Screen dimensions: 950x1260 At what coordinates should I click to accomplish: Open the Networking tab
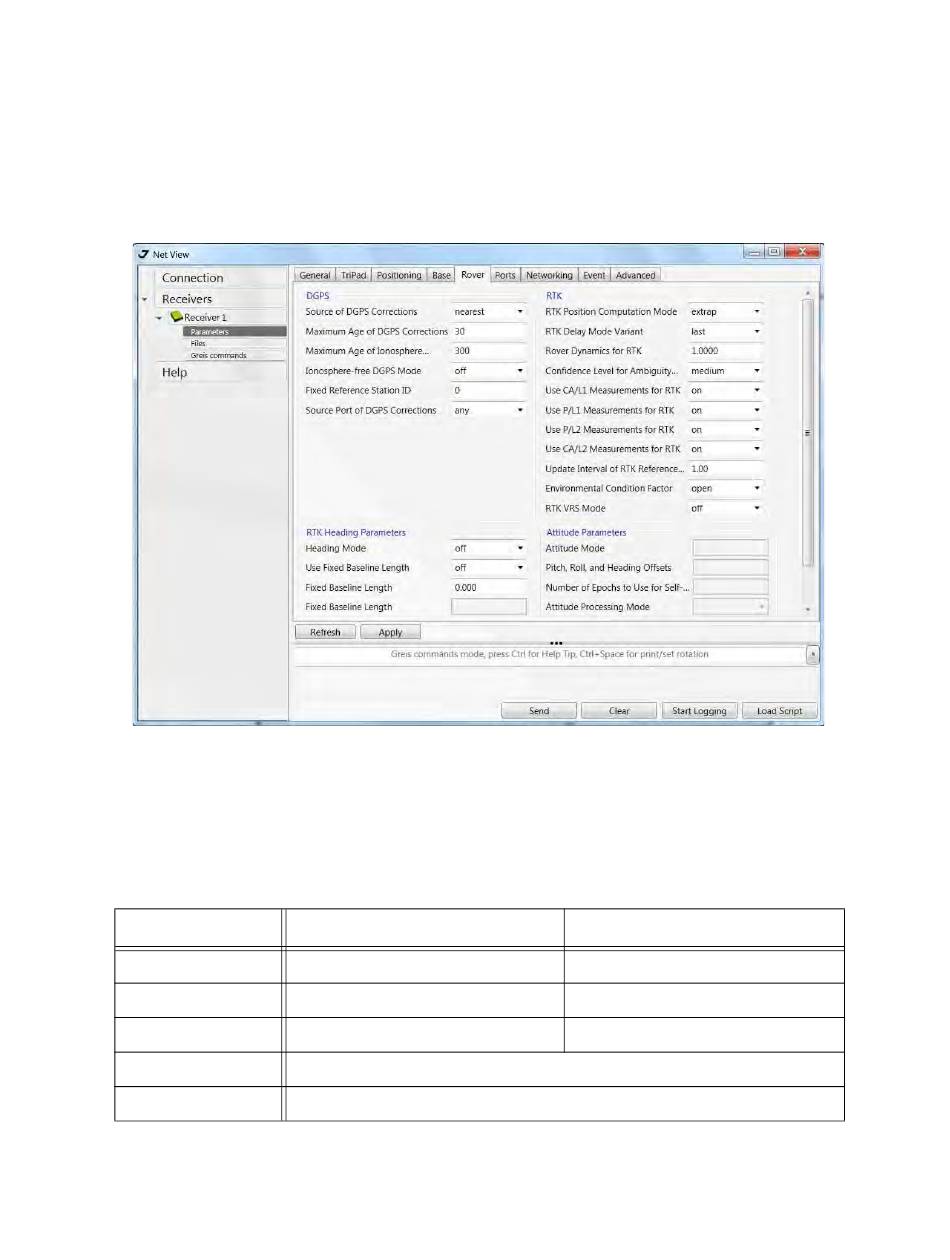tap(549, 275)
